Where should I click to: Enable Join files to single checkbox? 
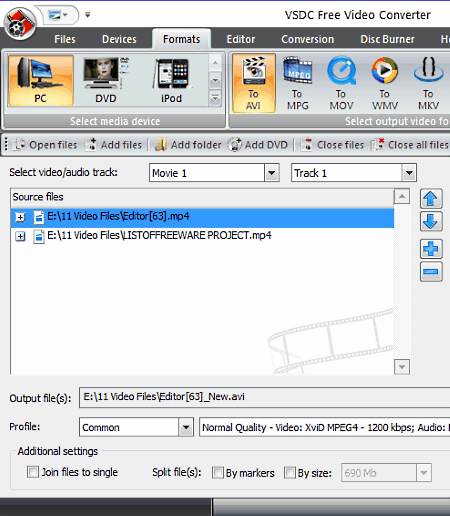[x=33, y=472]
